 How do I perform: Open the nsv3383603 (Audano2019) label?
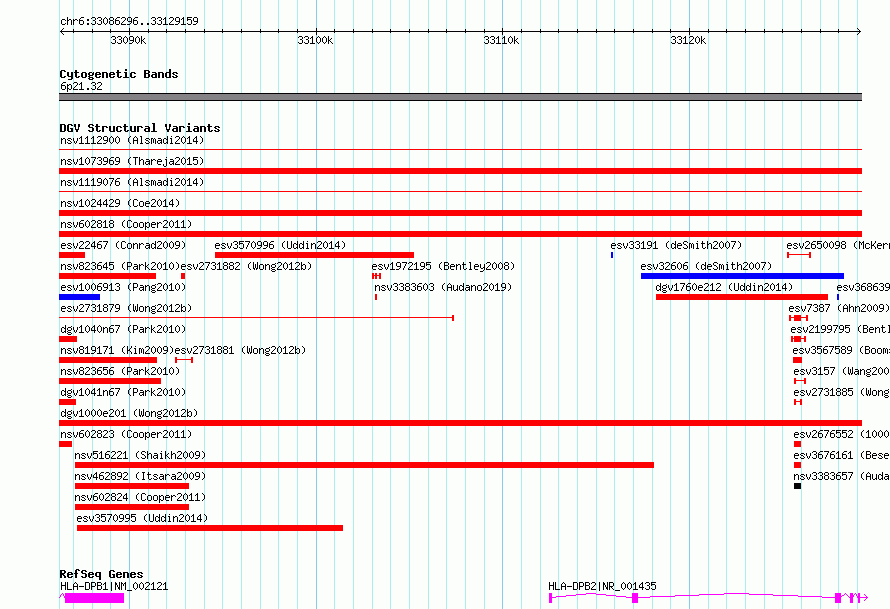point(443,287)
